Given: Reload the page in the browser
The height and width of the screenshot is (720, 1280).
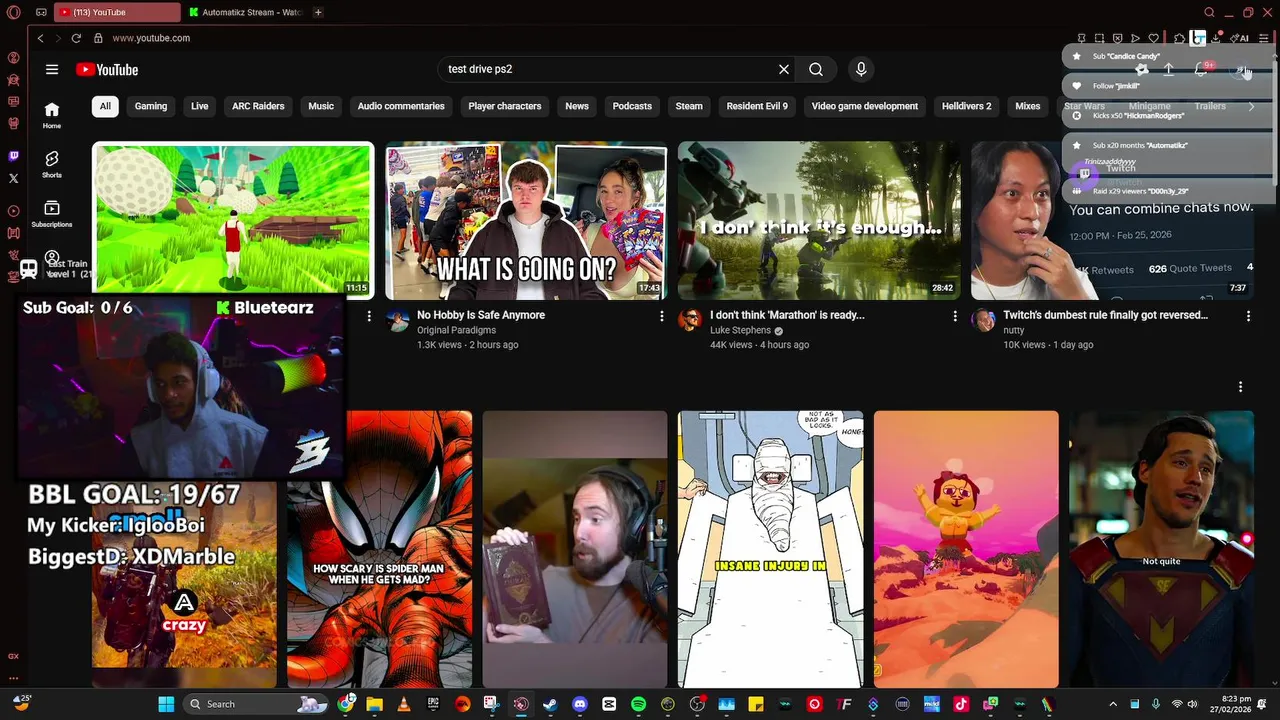Looking at the screenshot, I should 76,38.
